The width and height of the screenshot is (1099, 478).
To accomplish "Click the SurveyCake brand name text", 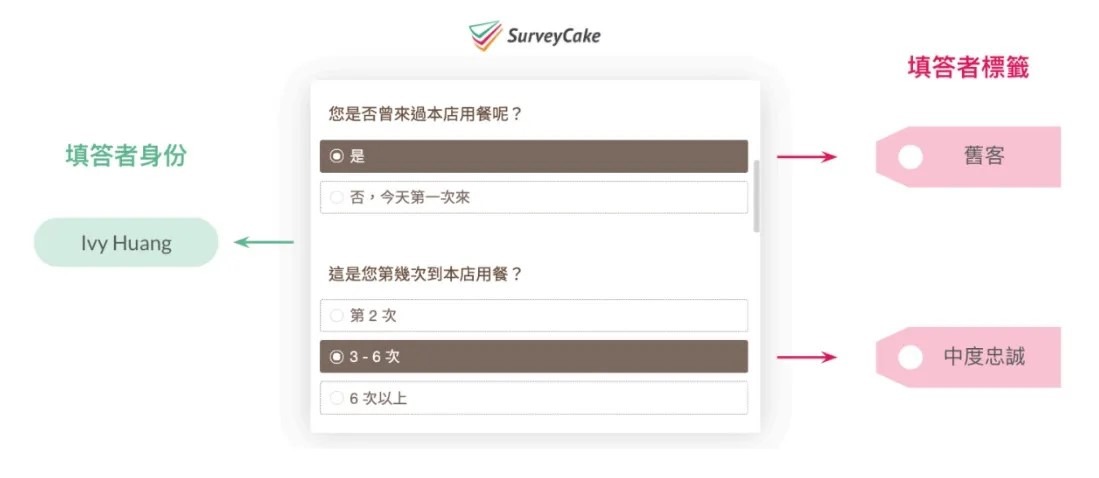I will click(554, 36).
